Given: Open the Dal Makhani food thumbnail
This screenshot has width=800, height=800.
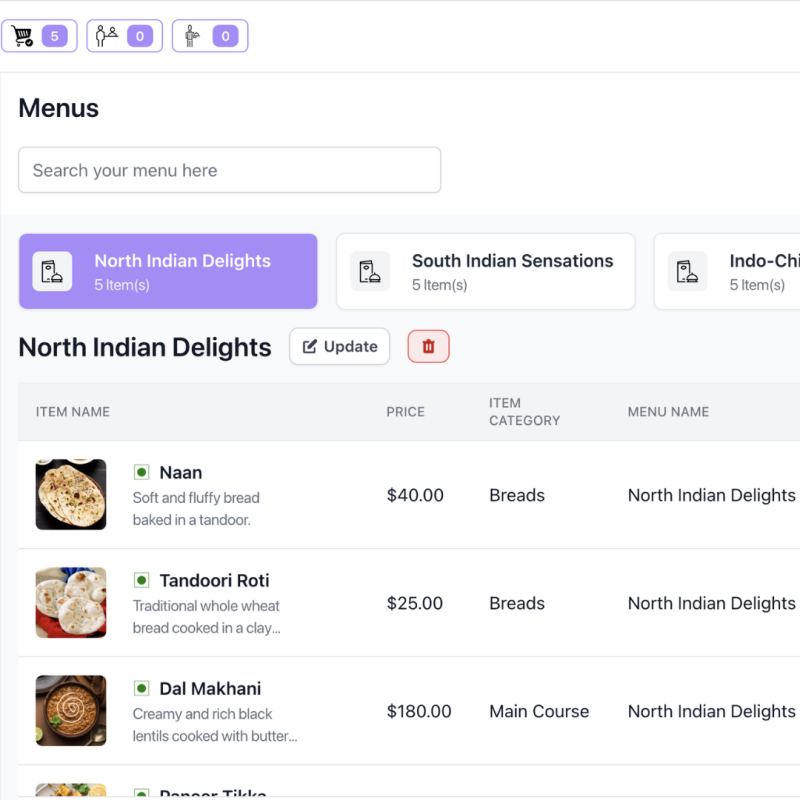Looking at the screenshot, I should (70, 710).
